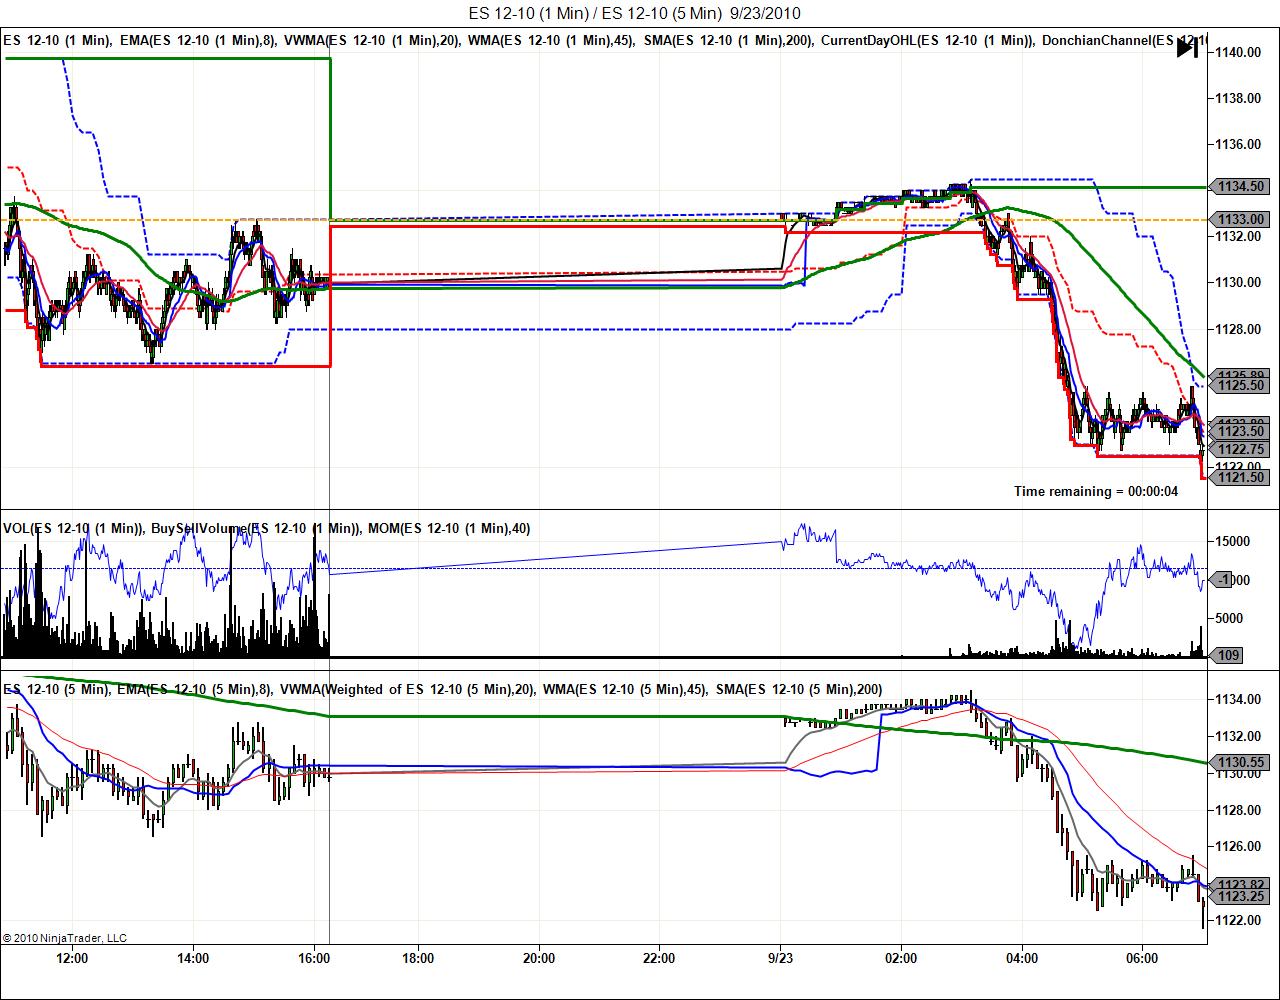This screenshot has width=1280, height=1000.
Task: Select the 14:00 time axis label
Action: (193, 958)
